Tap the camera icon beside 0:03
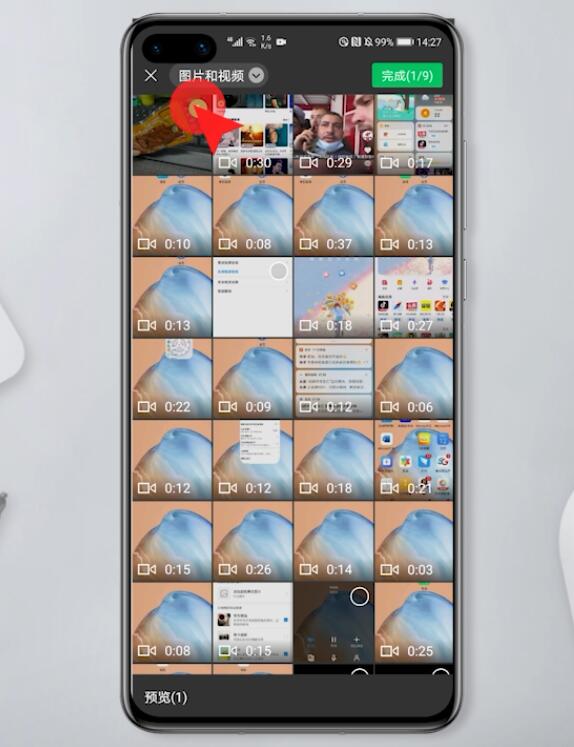This screenshot has width=574, height=747. click(390, 569)
